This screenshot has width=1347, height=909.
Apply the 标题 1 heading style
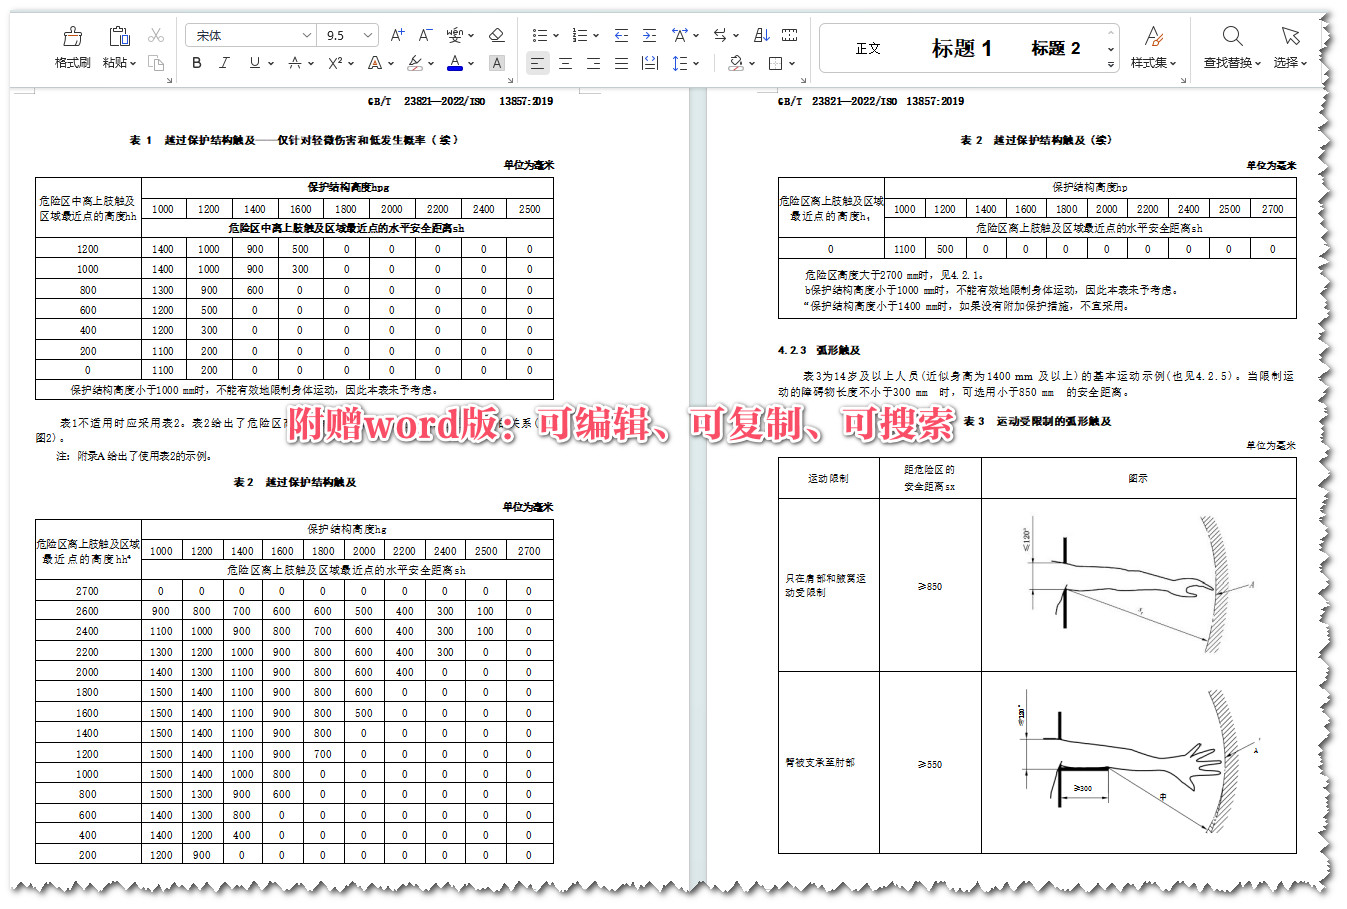[962, 47]
